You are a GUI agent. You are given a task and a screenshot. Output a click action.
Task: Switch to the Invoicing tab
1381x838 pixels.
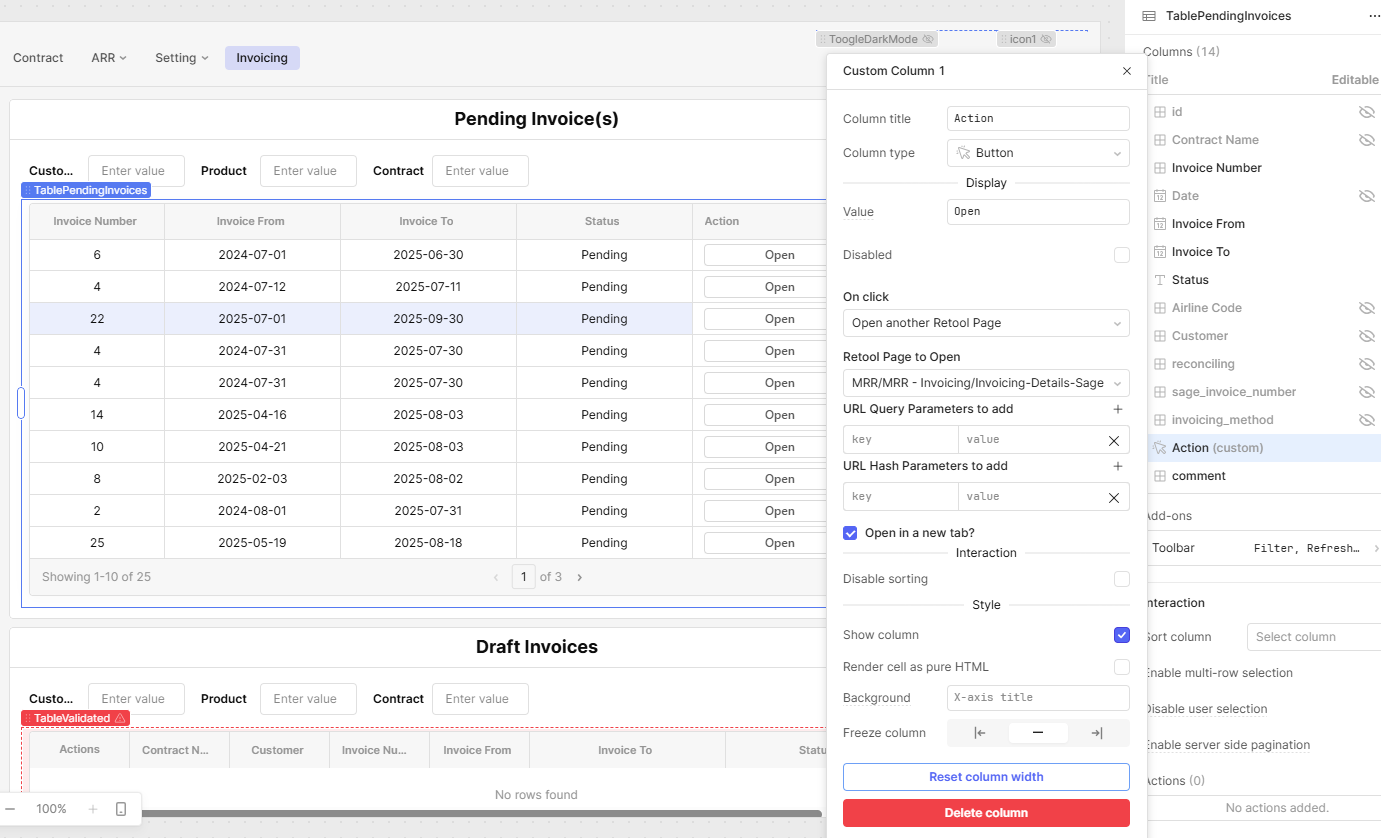[x=262, y=58]
